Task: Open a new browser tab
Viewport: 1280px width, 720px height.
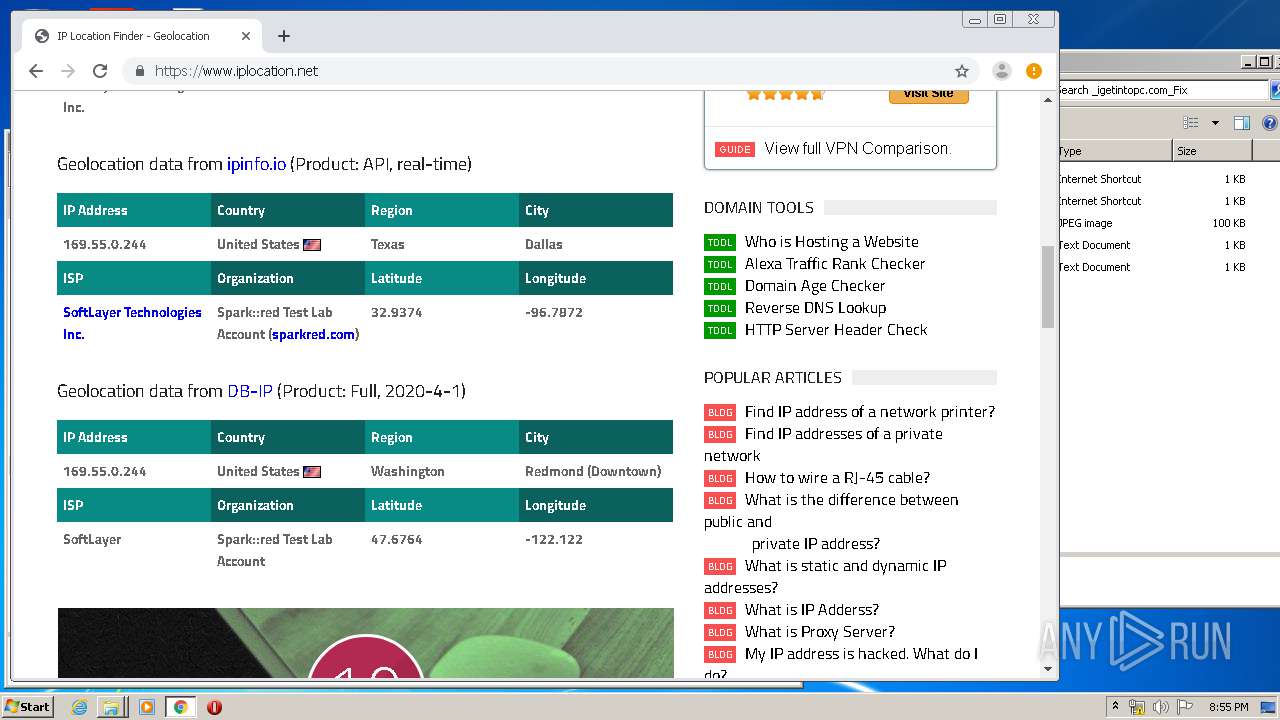Action: (284, 36)
